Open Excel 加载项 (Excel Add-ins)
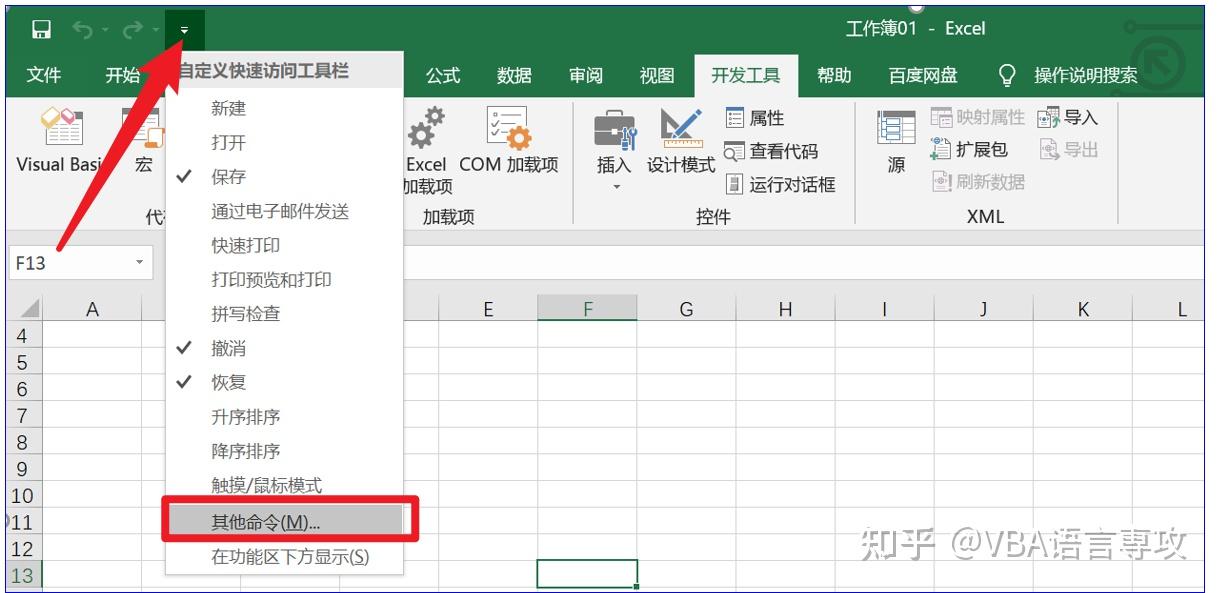This screenshot has width=1217, height=593. (425, 150)
